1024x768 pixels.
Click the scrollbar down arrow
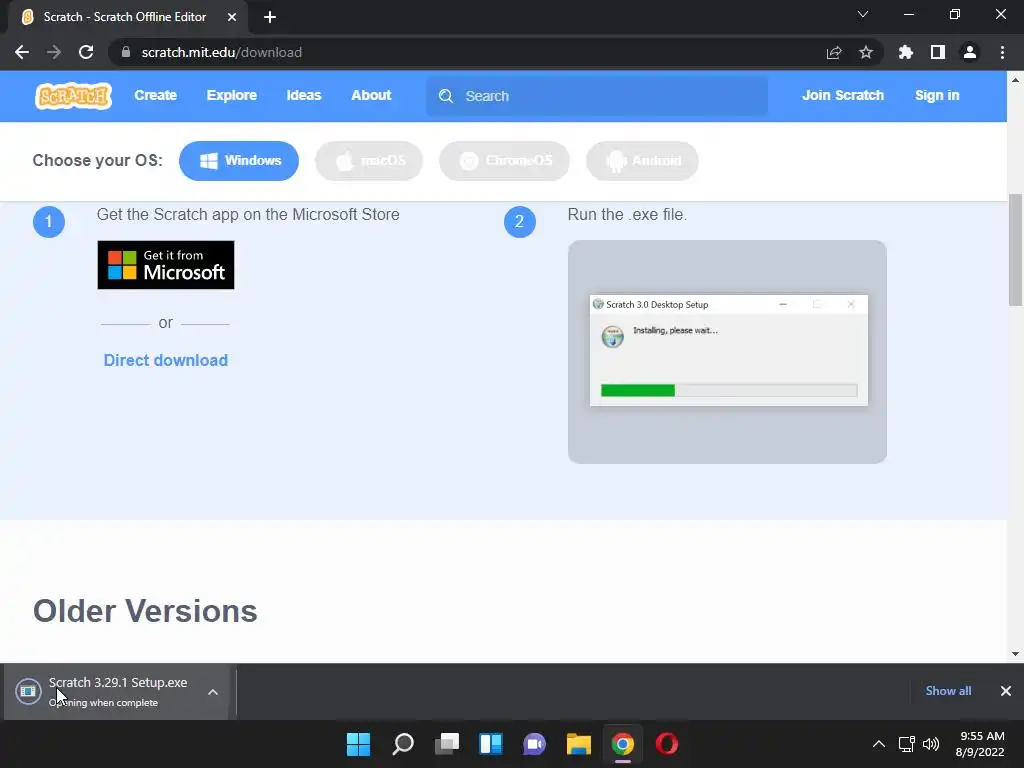click(1016, 654)
